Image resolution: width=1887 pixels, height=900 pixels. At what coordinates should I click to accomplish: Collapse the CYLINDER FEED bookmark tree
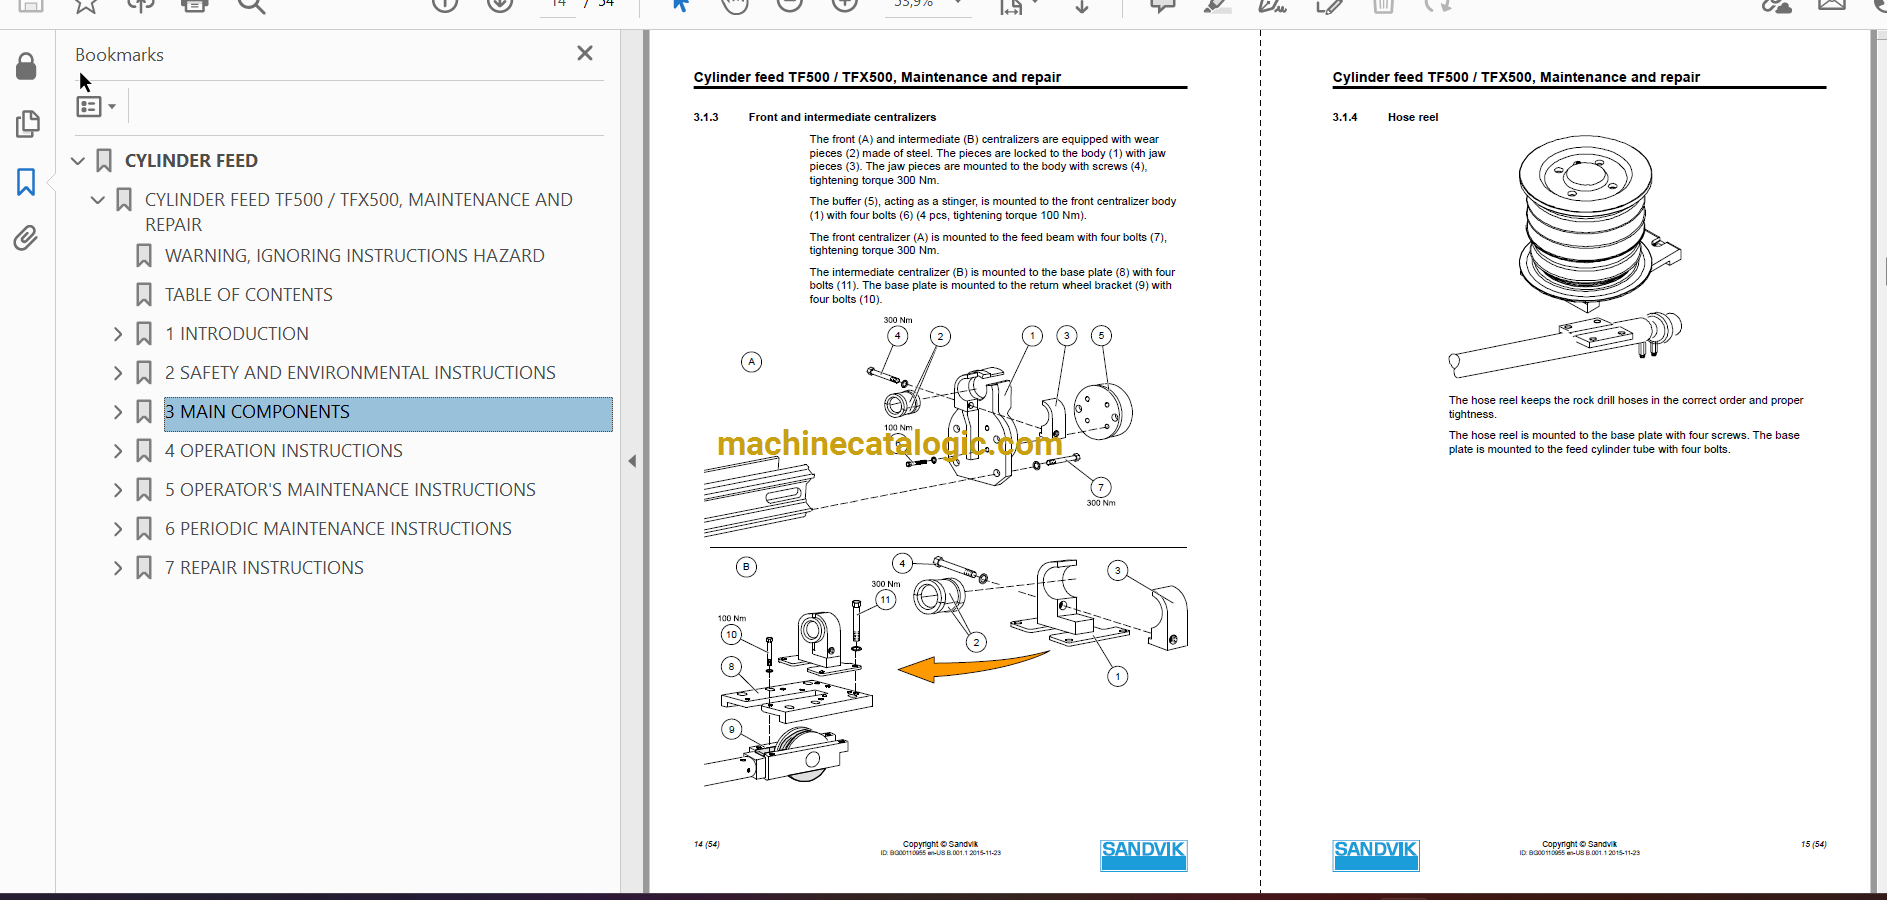point(78,161)
